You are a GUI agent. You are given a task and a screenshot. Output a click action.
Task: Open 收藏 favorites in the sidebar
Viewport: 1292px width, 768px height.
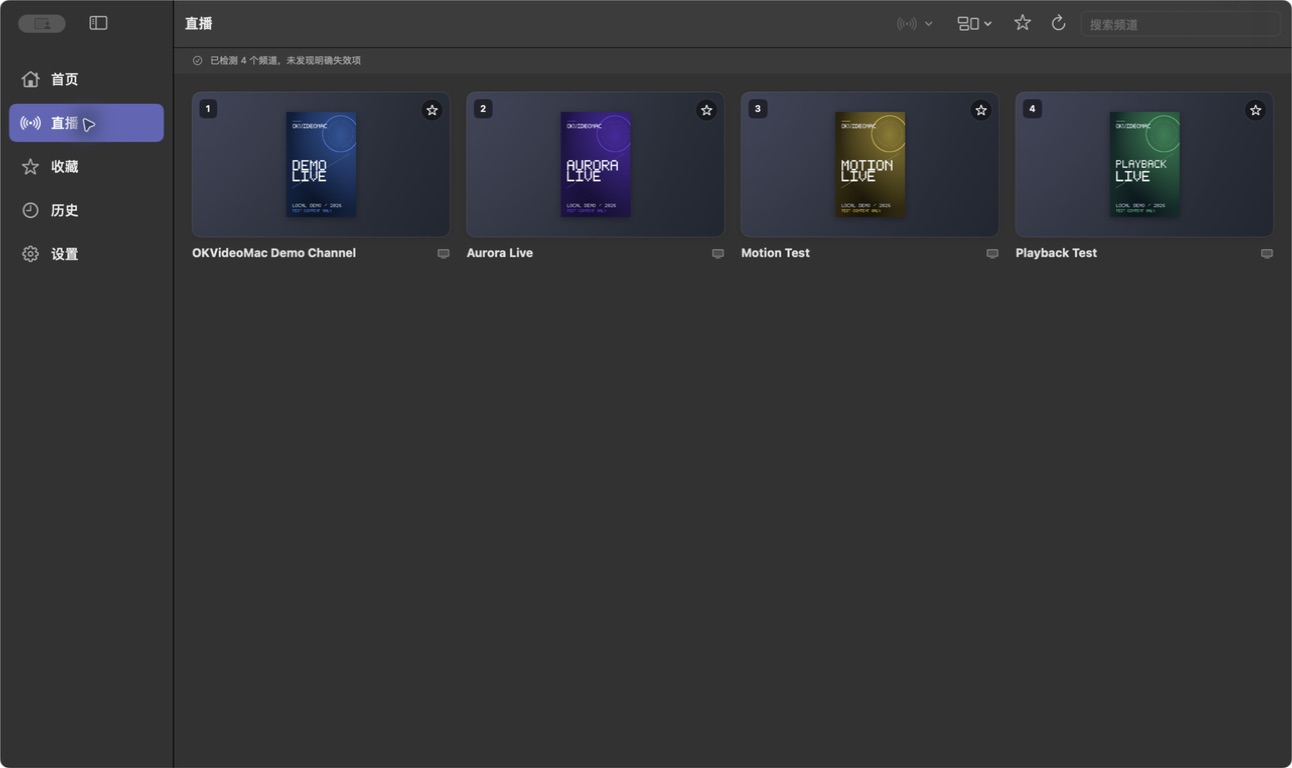(x=86, y=167)
